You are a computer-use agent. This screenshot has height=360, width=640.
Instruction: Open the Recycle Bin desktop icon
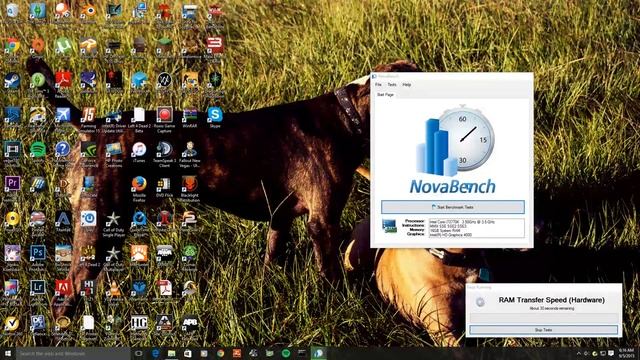pos(12,11)
